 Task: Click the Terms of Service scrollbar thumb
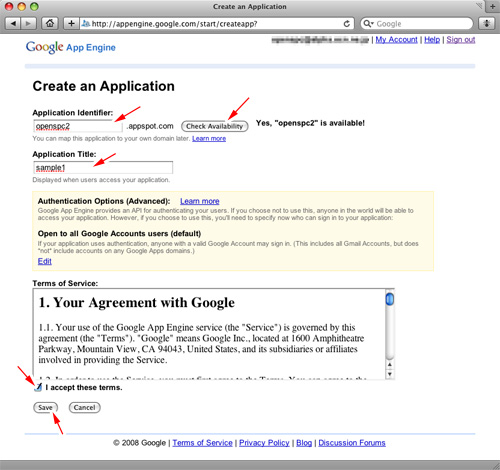click(x=389, y=299)
